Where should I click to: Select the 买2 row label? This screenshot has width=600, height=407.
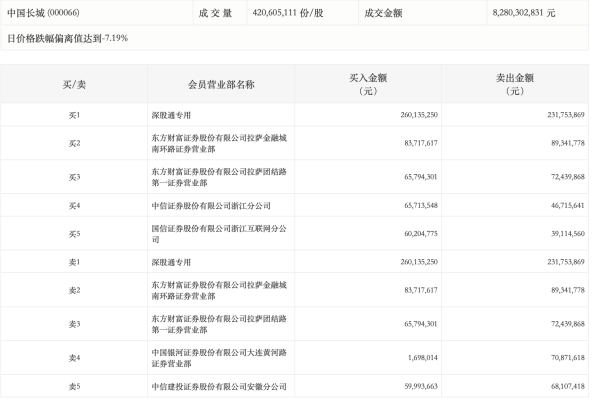[74, 143]
